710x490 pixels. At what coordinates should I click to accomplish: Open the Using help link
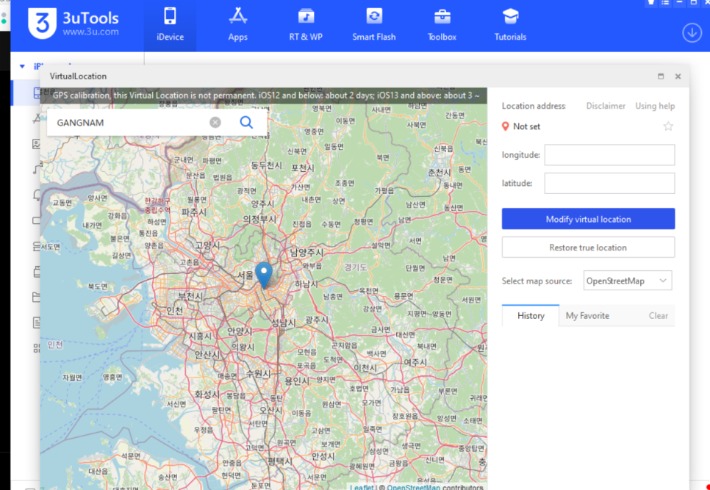655,106
